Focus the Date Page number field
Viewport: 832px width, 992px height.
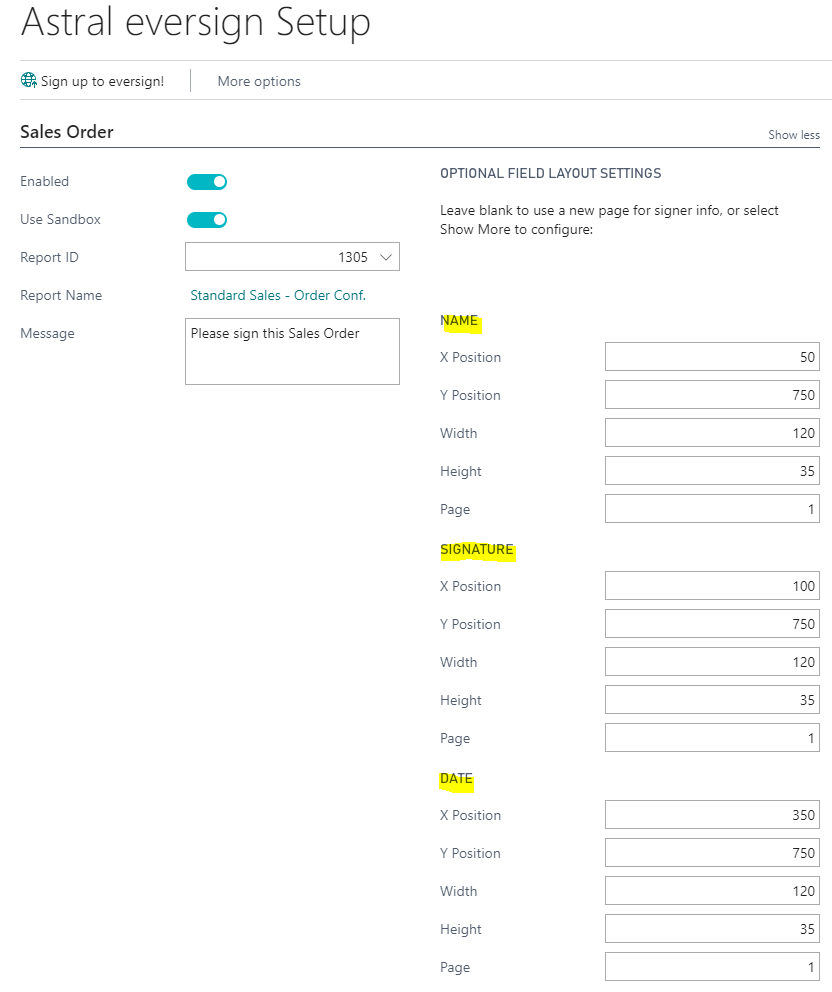[x=712, y=967]
